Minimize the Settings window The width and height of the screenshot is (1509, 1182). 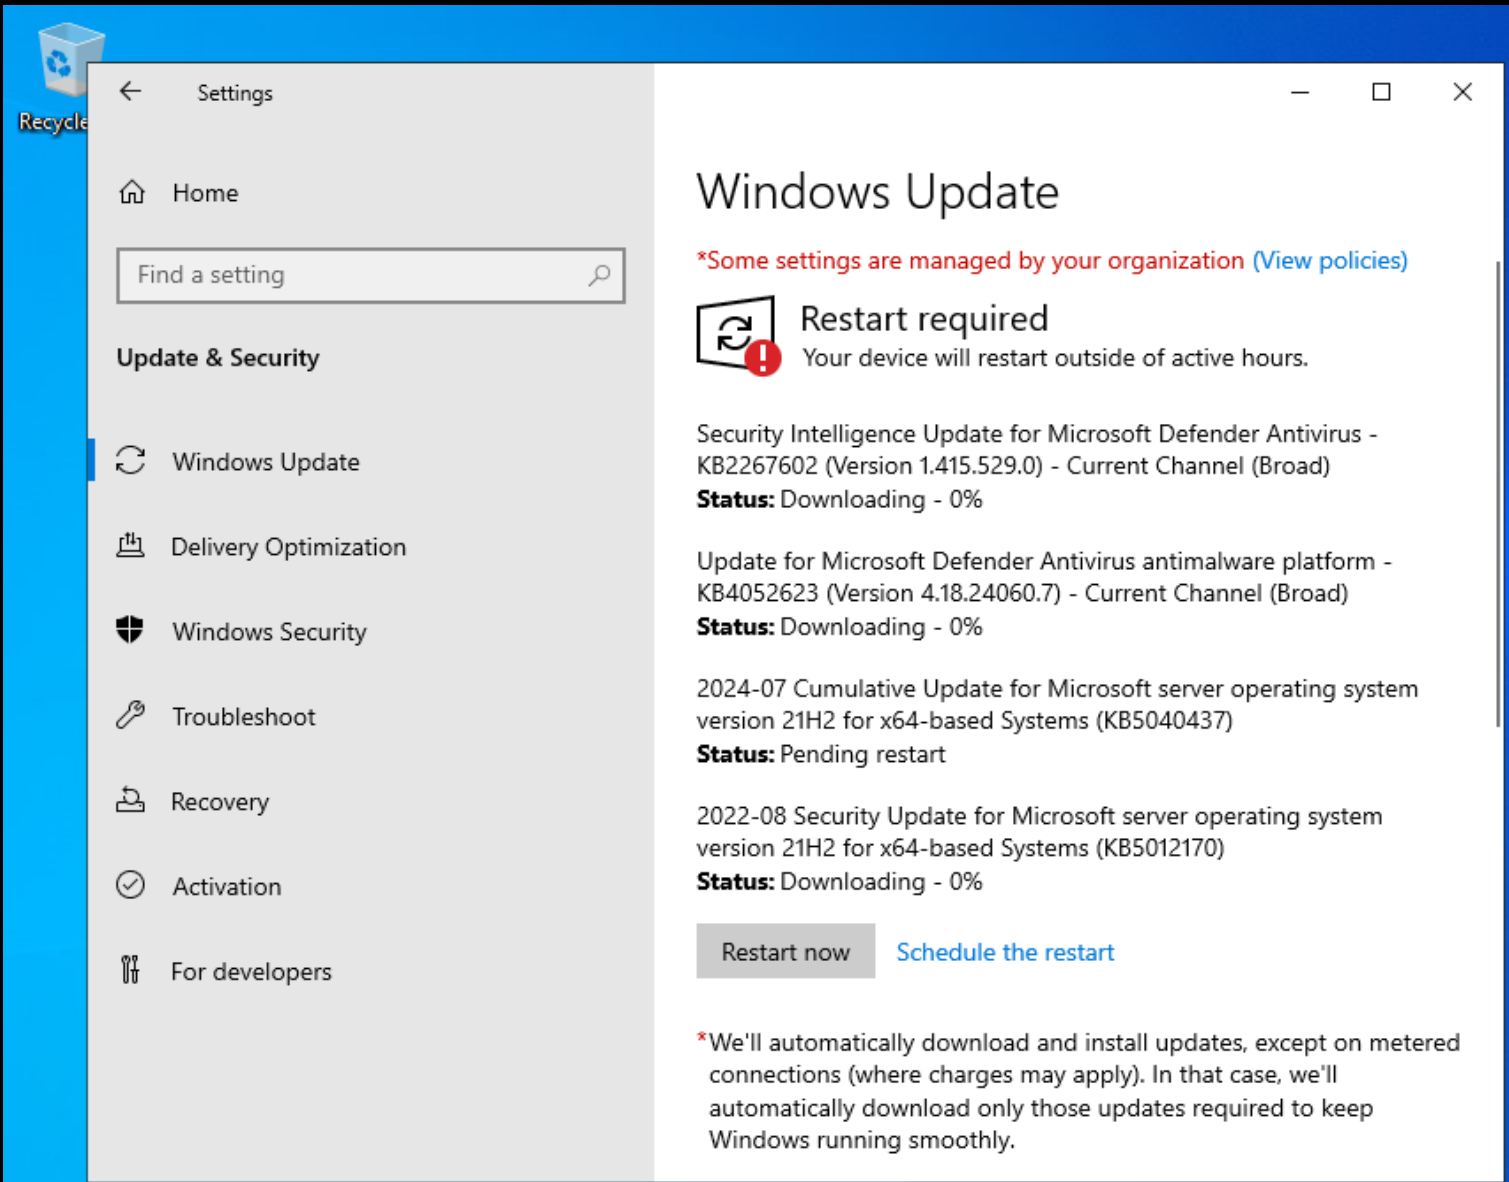click(x=1300, y=92)
